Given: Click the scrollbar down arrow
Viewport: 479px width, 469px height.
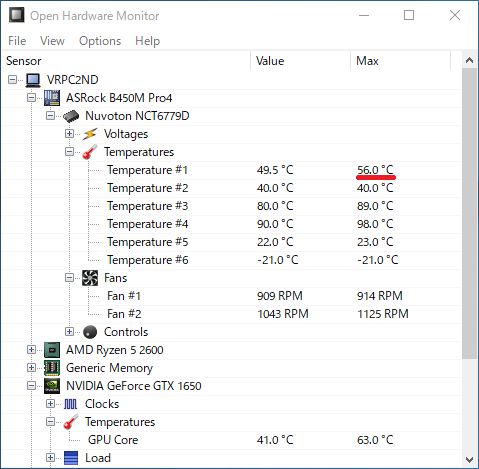Looking at the screenshot, I should tap(470, 460).
